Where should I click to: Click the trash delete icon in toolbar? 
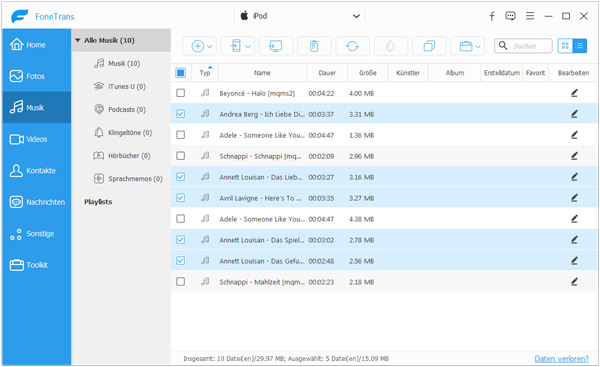click(x=314, y=46)
